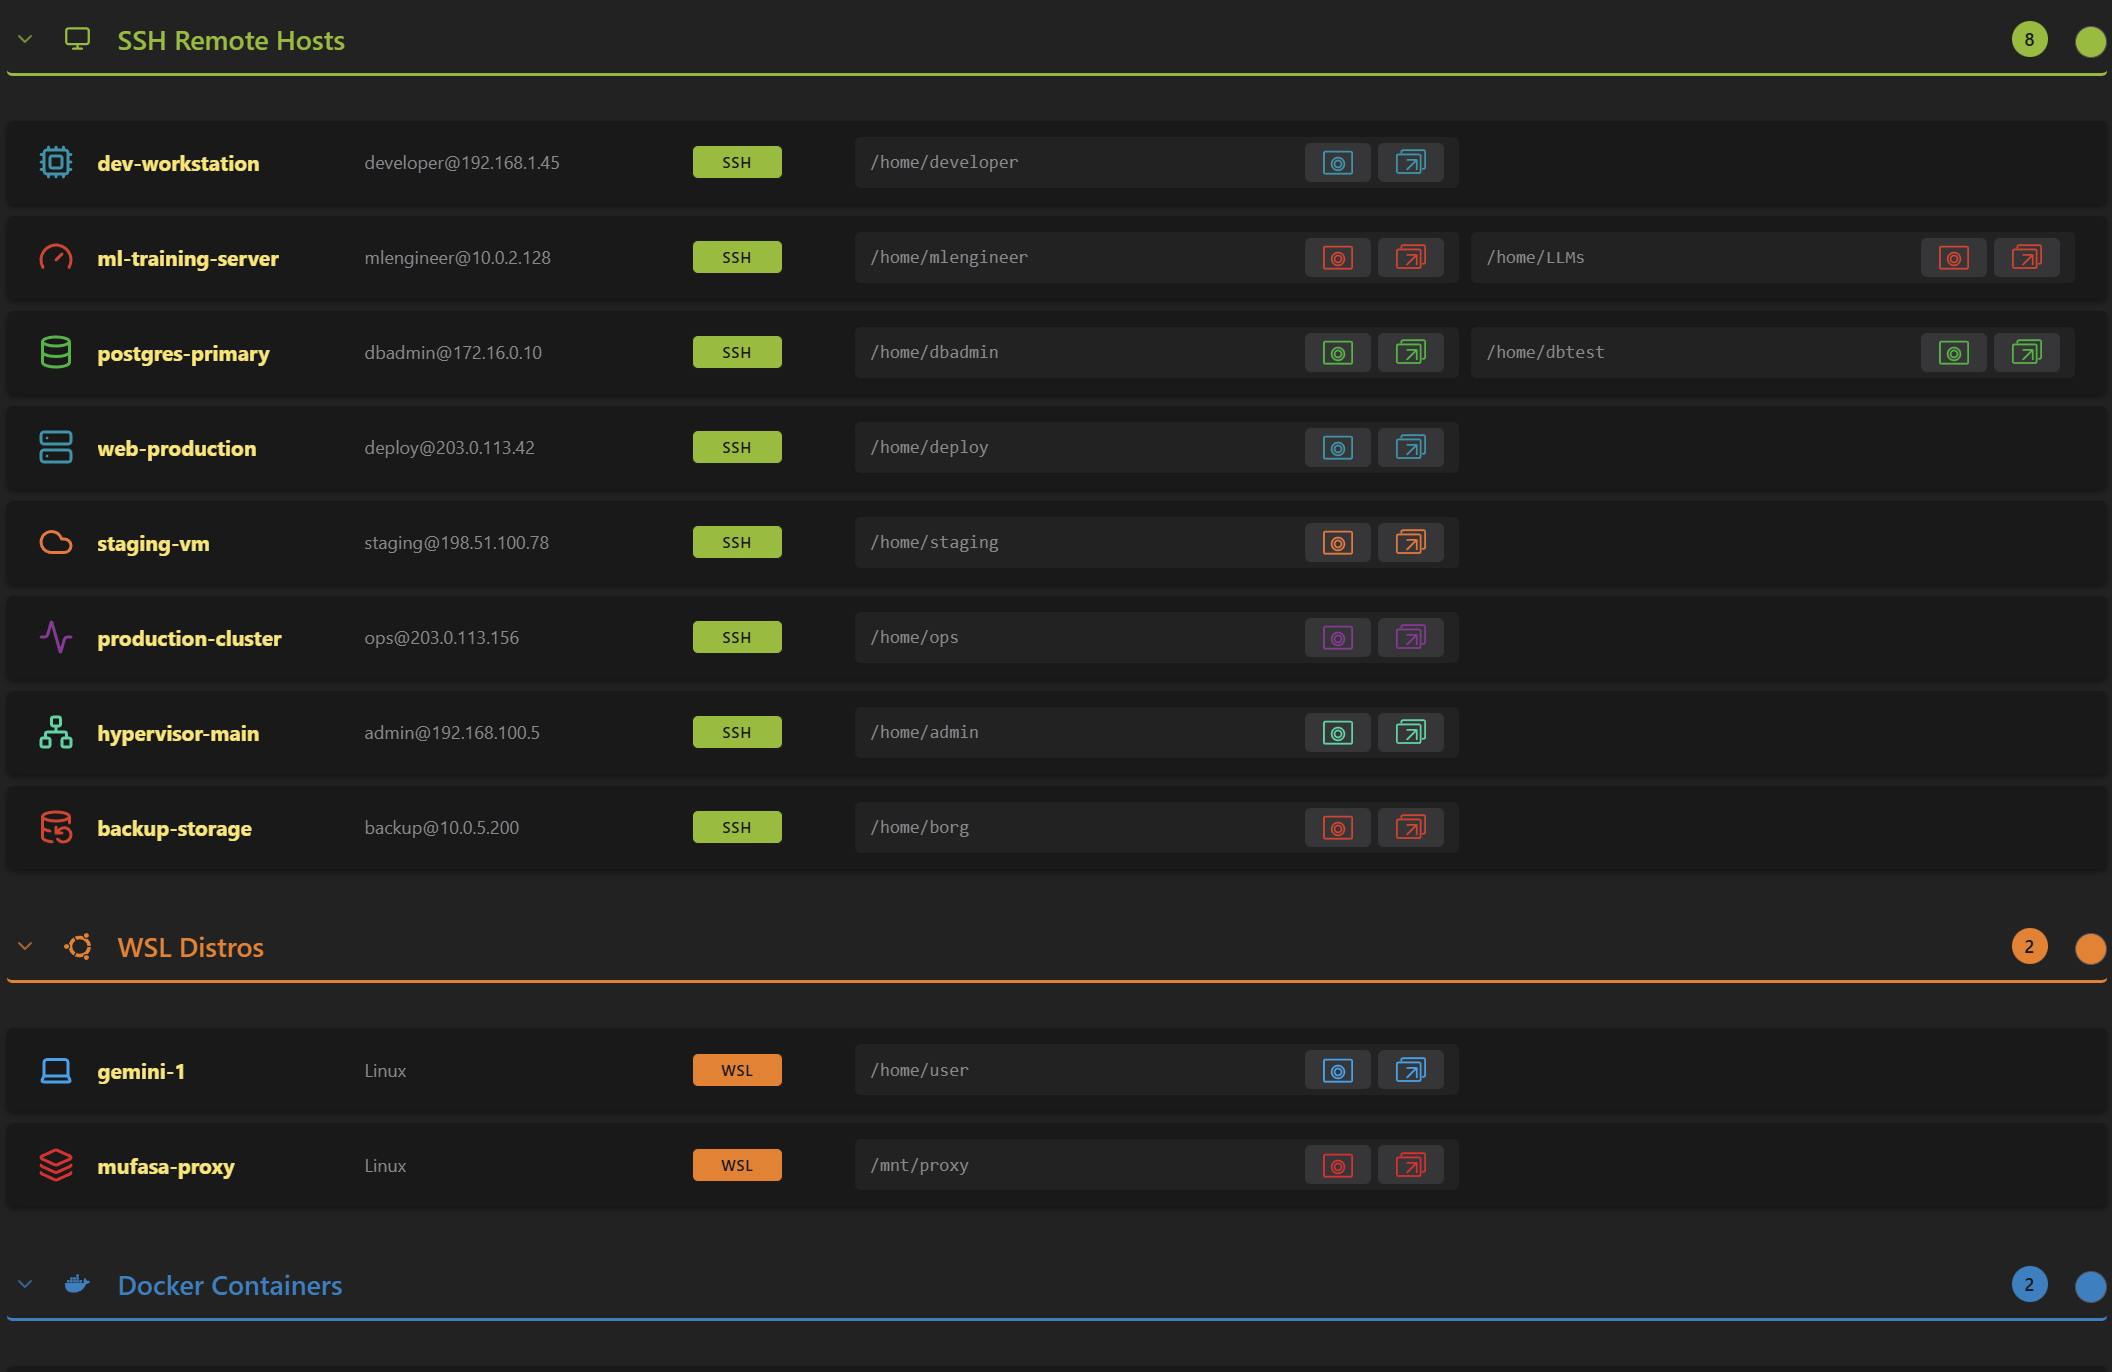Select the postgres-primary host name

183,354
